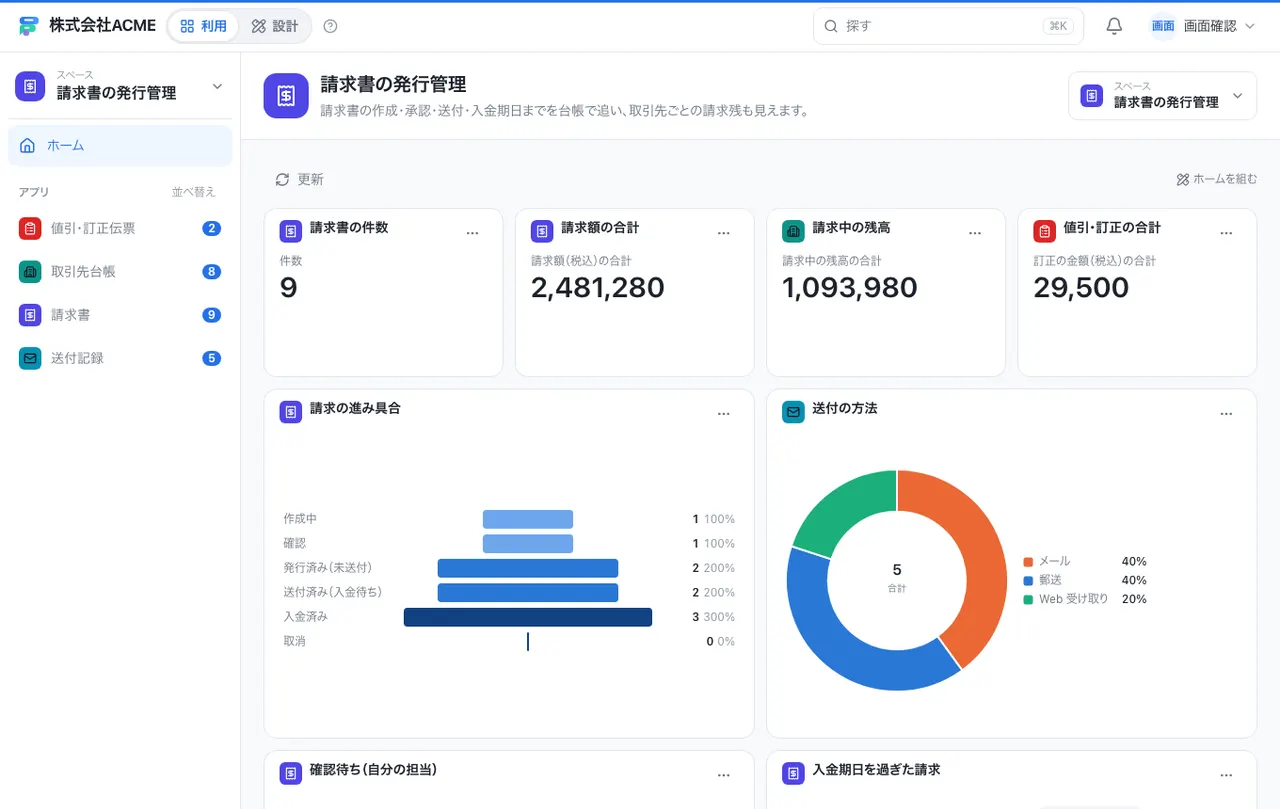Open the 画面確認 user menu
The width and height of the screenshot is (1280, 809).
[1202, 26]
